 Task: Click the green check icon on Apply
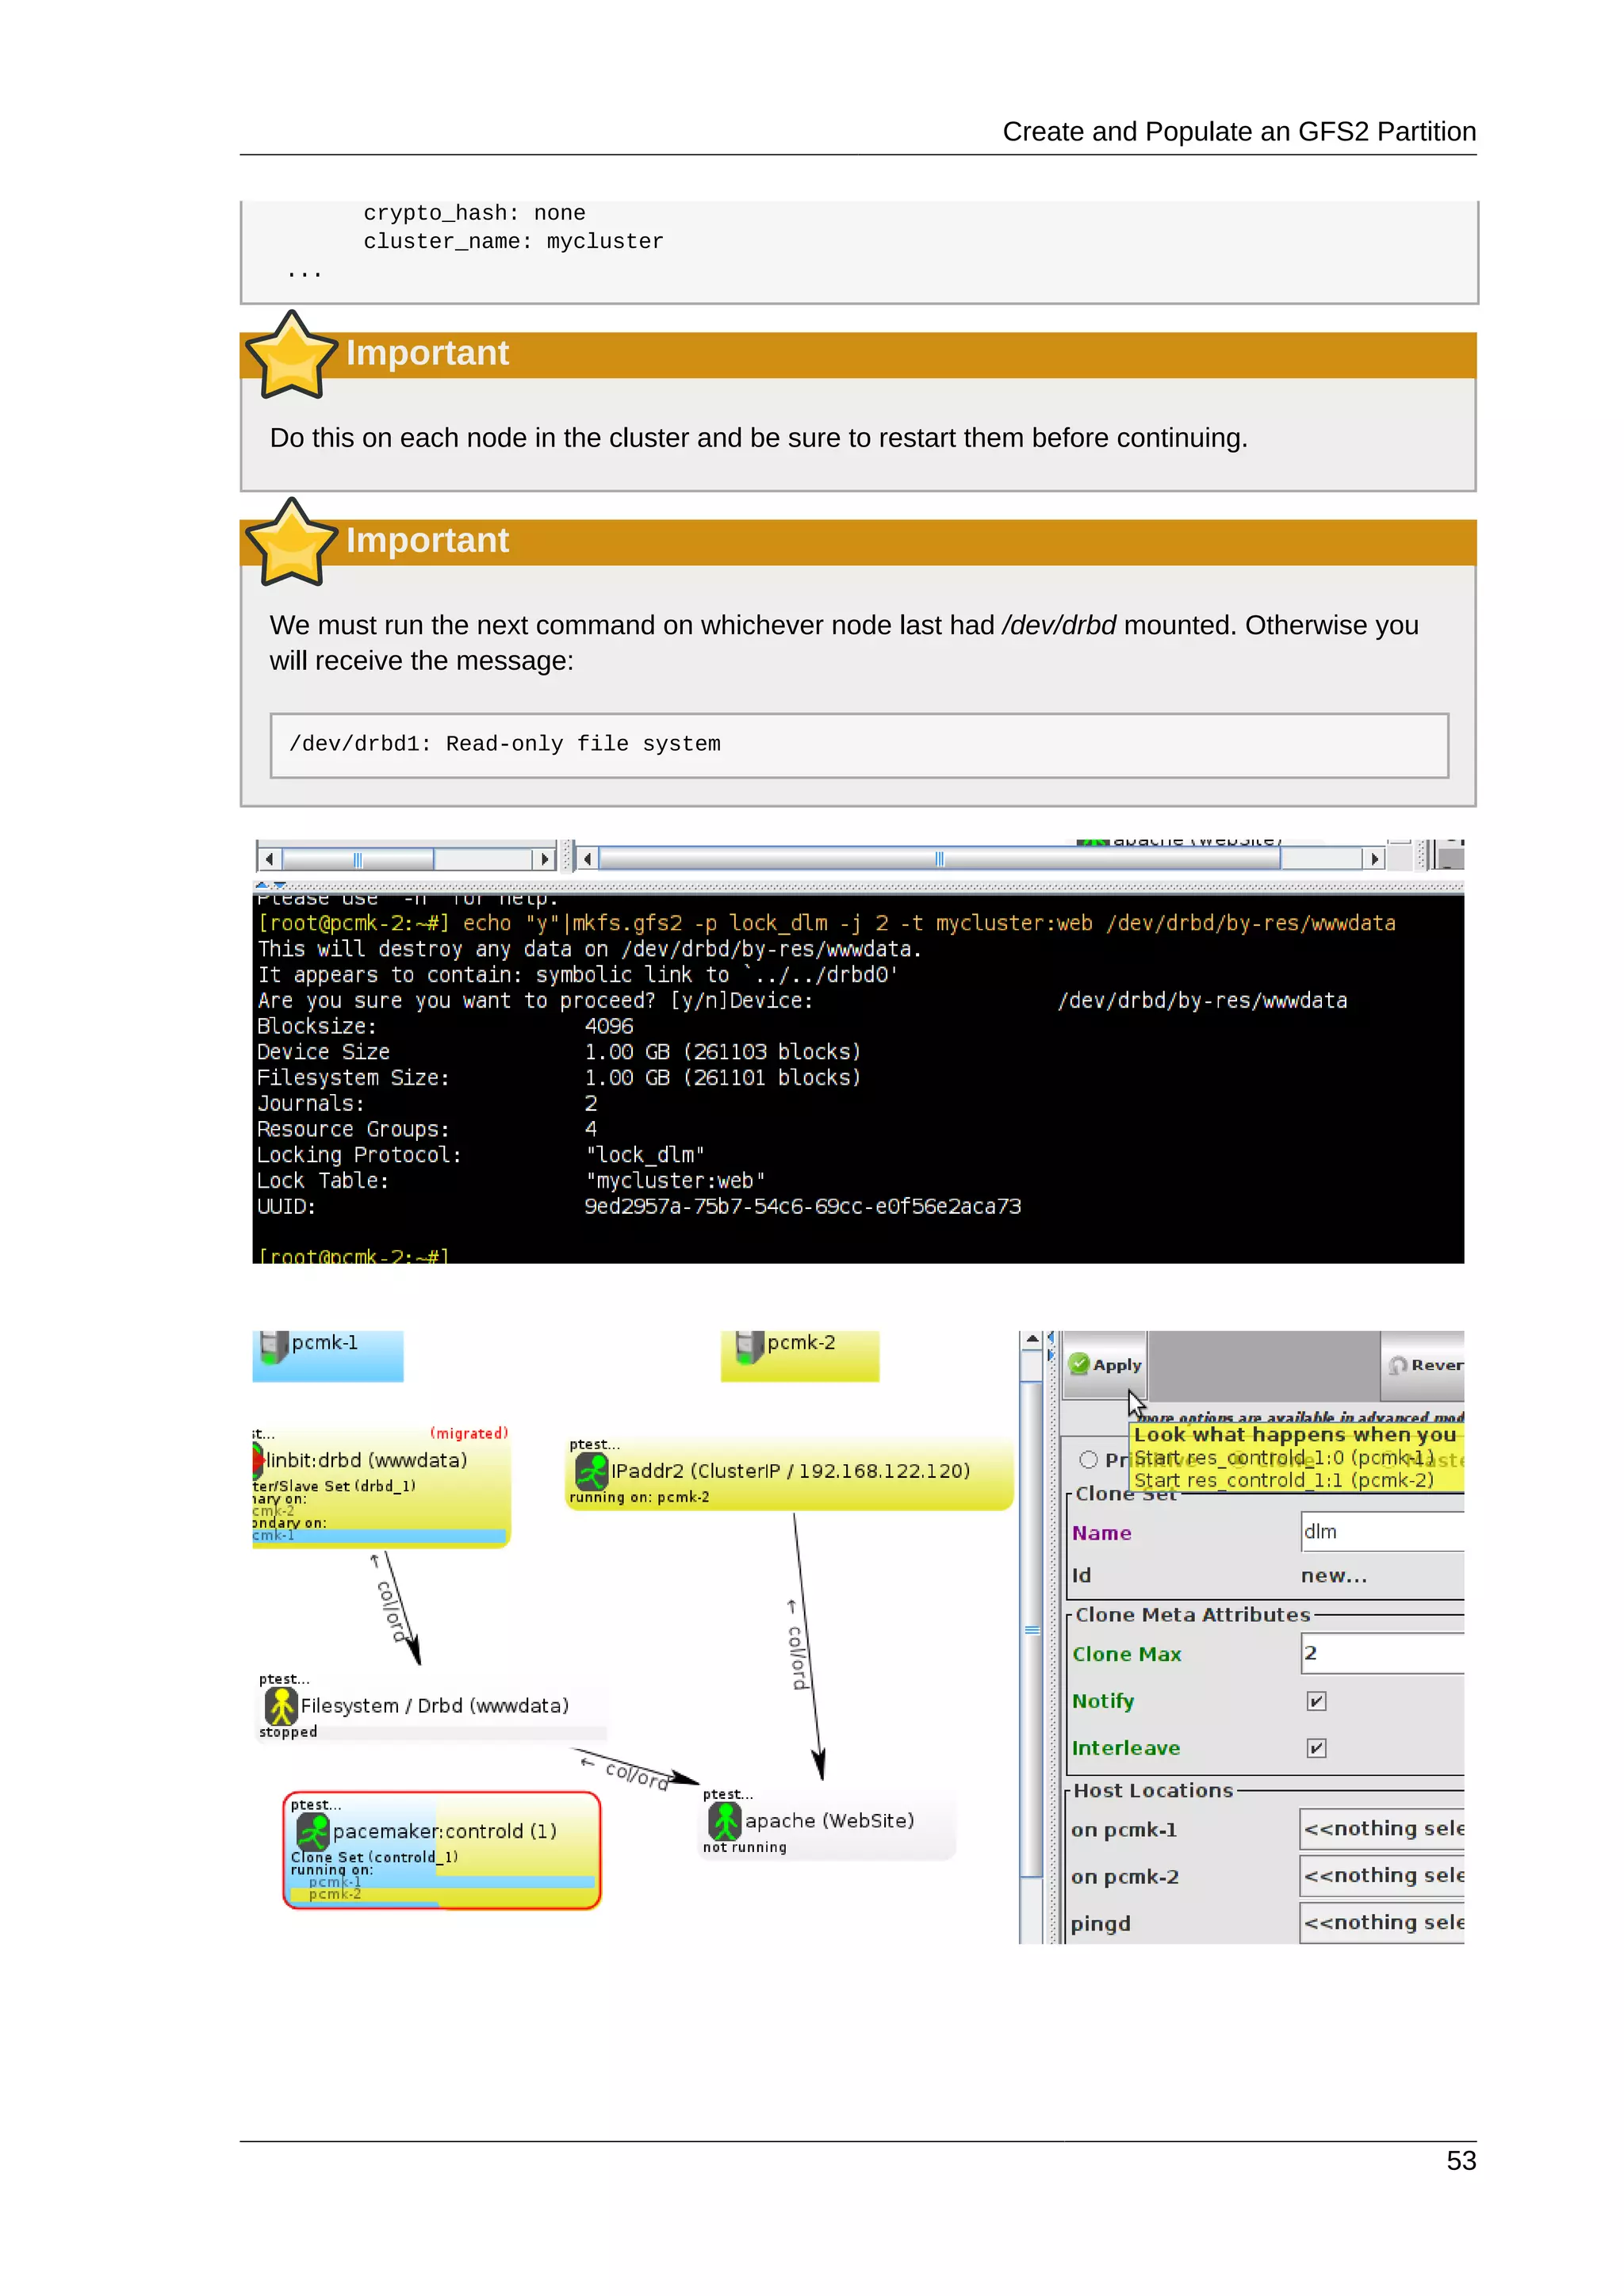(x=1079, y=1364)
